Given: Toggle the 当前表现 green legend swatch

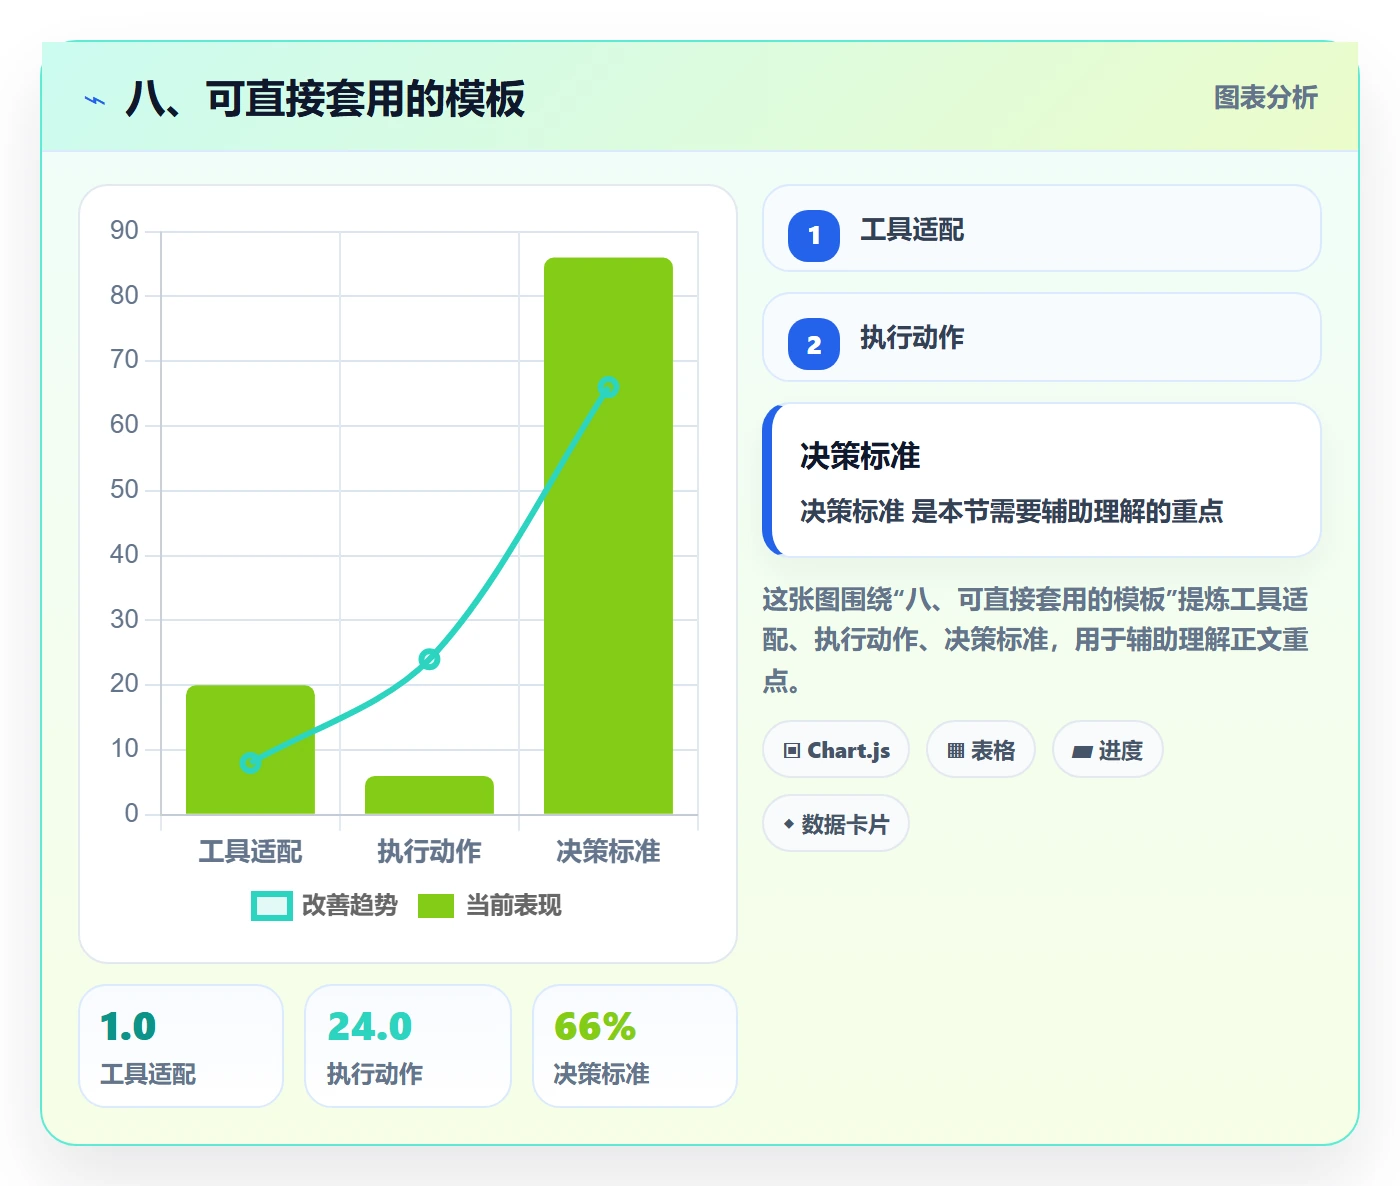Looking at the screenshot, I should click(435, 906).
